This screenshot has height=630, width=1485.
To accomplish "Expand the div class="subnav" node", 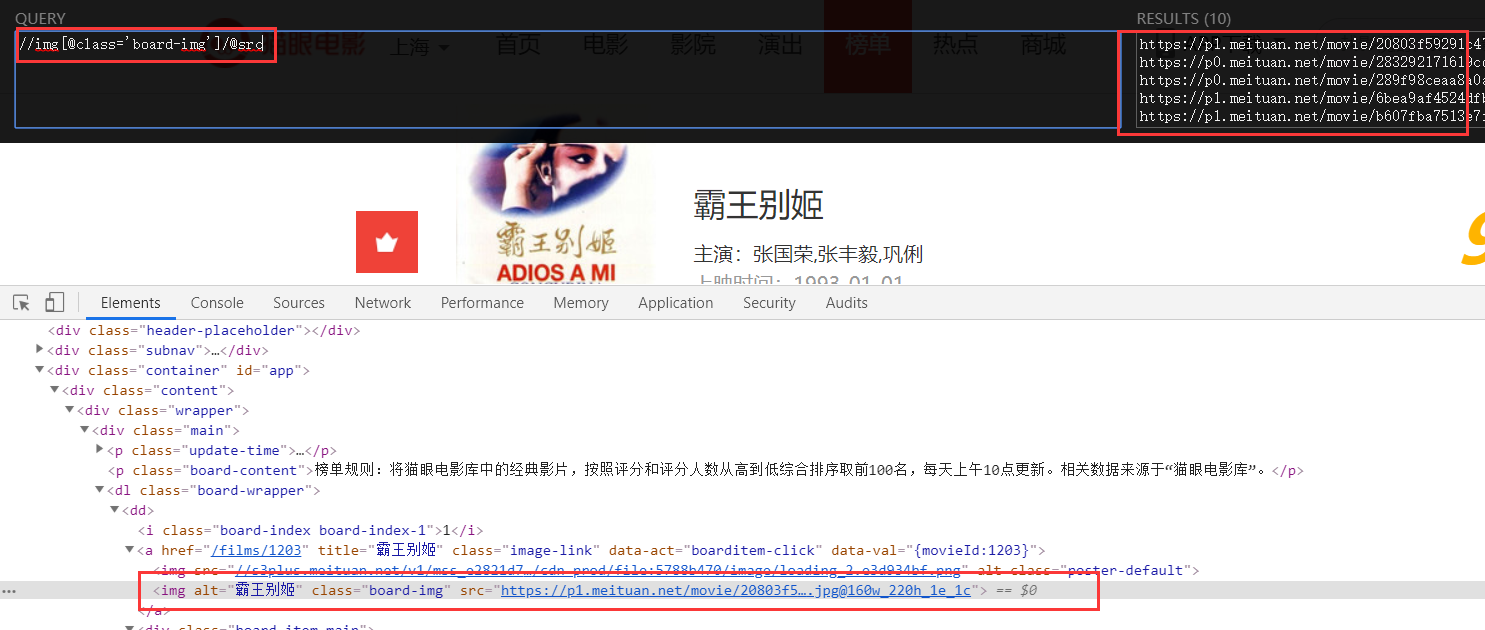I will (x=40, y=350).
